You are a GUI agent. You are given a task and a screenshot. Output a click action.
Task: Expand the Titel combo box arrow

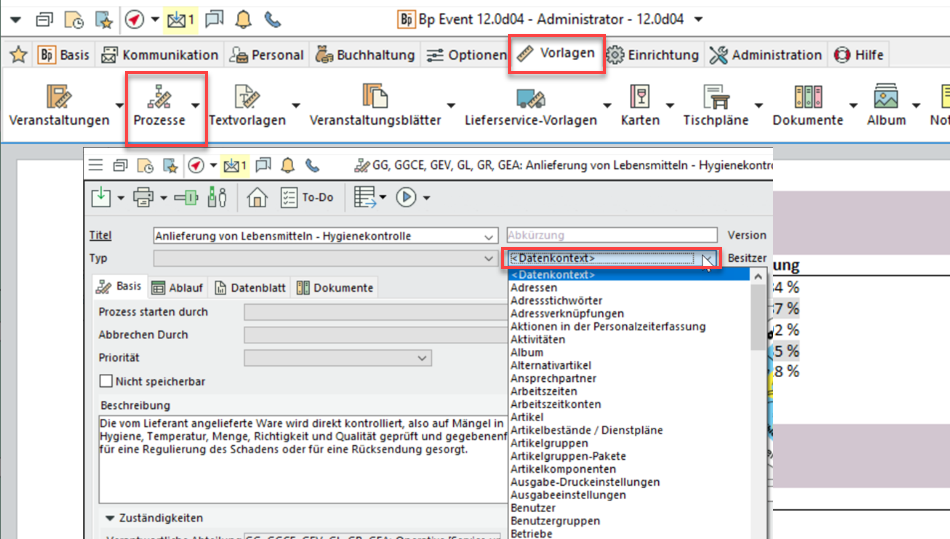click(488, 236)
